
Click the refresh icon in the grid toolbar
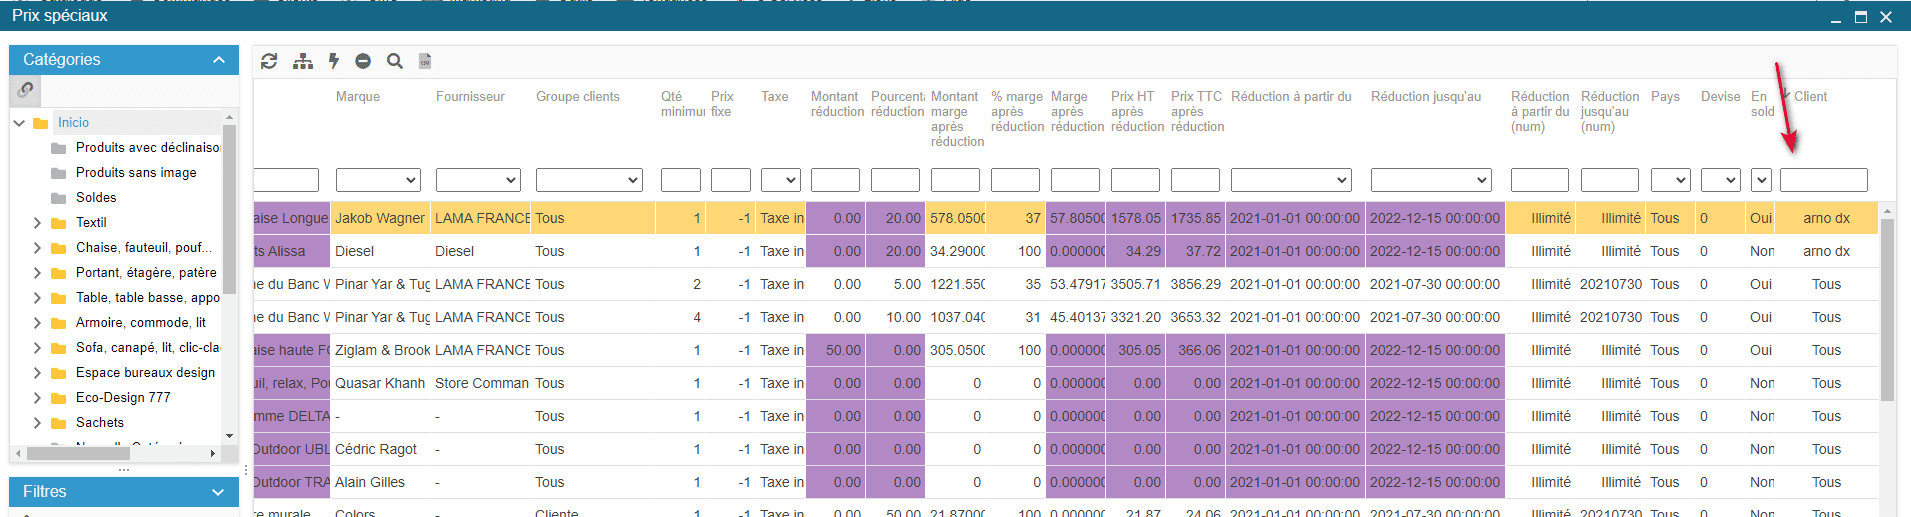[269, 61]
